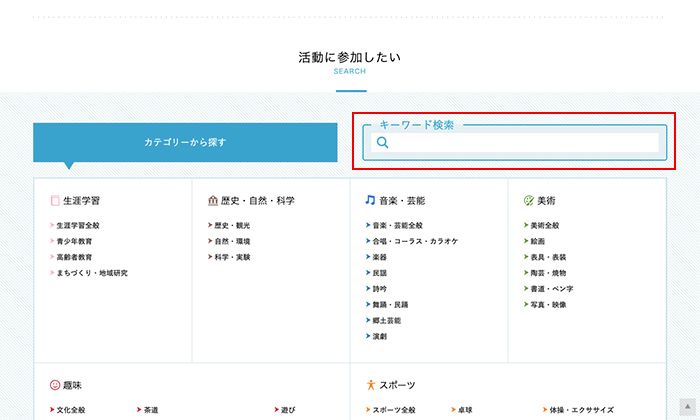The width and height of the screenshot is (700, 420).
Task: Click the person icon beside スポーツ
Action: pyautogui.click(x=371, y=385)
